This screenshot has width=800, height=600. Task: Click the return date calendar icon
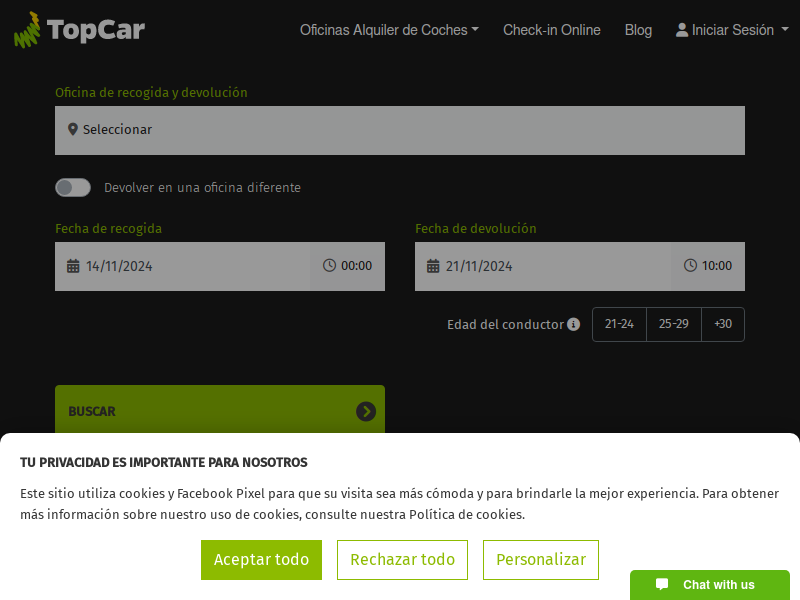click(433, 266)
